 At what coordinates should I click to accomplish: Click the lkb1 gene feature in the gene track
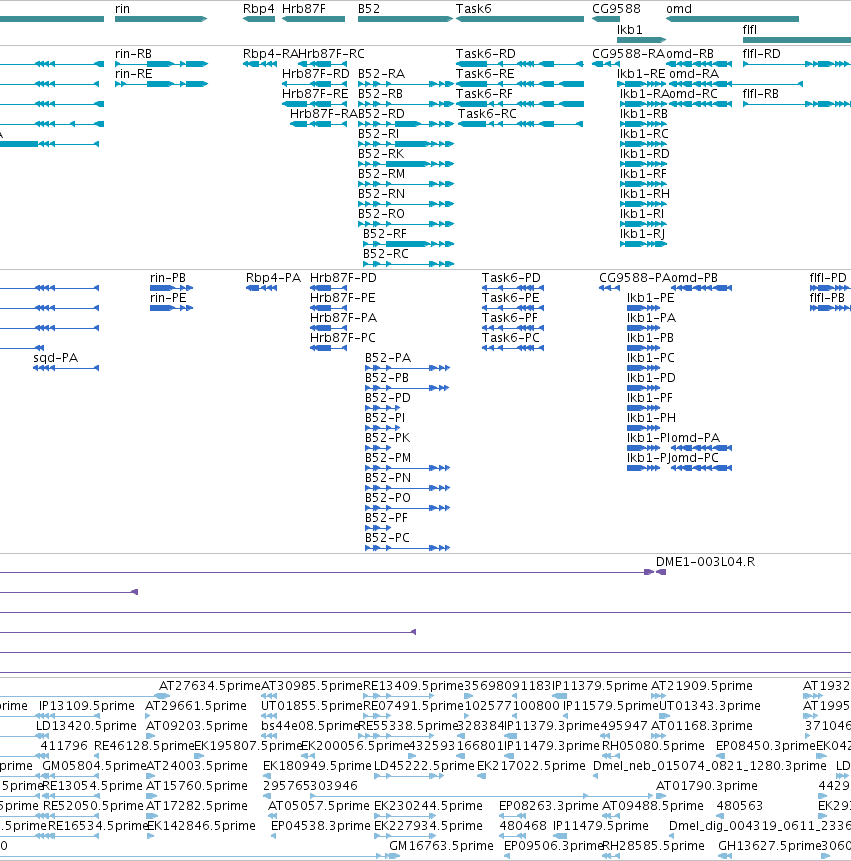(x=642, y=40)
